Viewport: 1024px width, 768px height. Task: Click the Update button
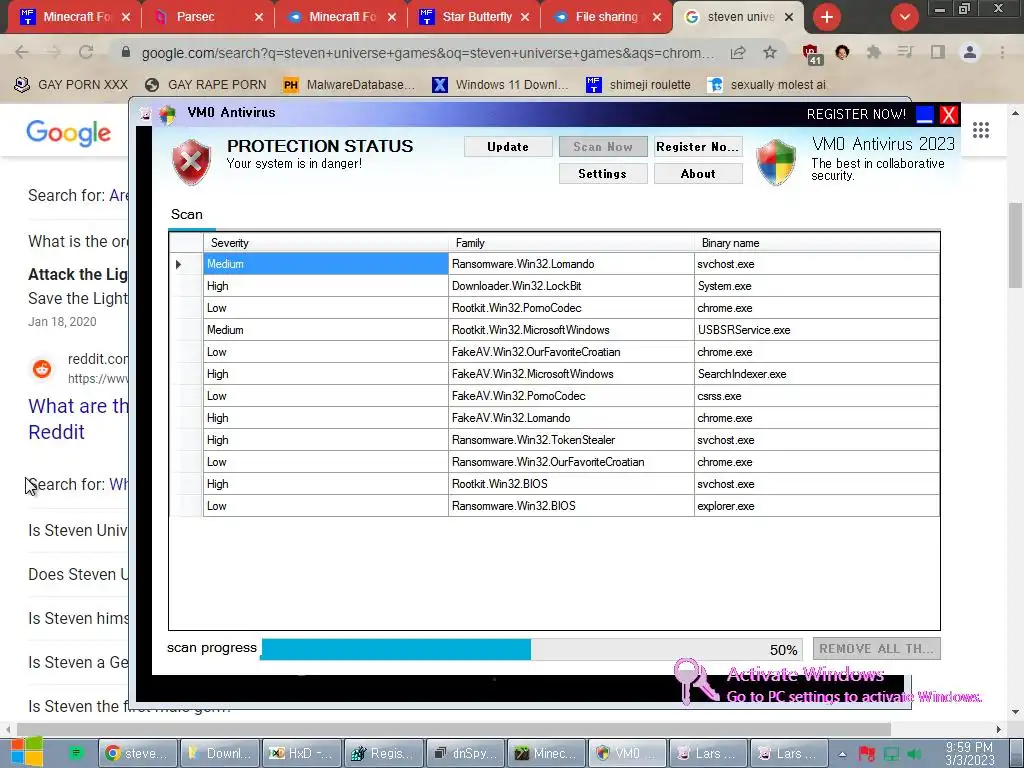(x=508, y=147)
